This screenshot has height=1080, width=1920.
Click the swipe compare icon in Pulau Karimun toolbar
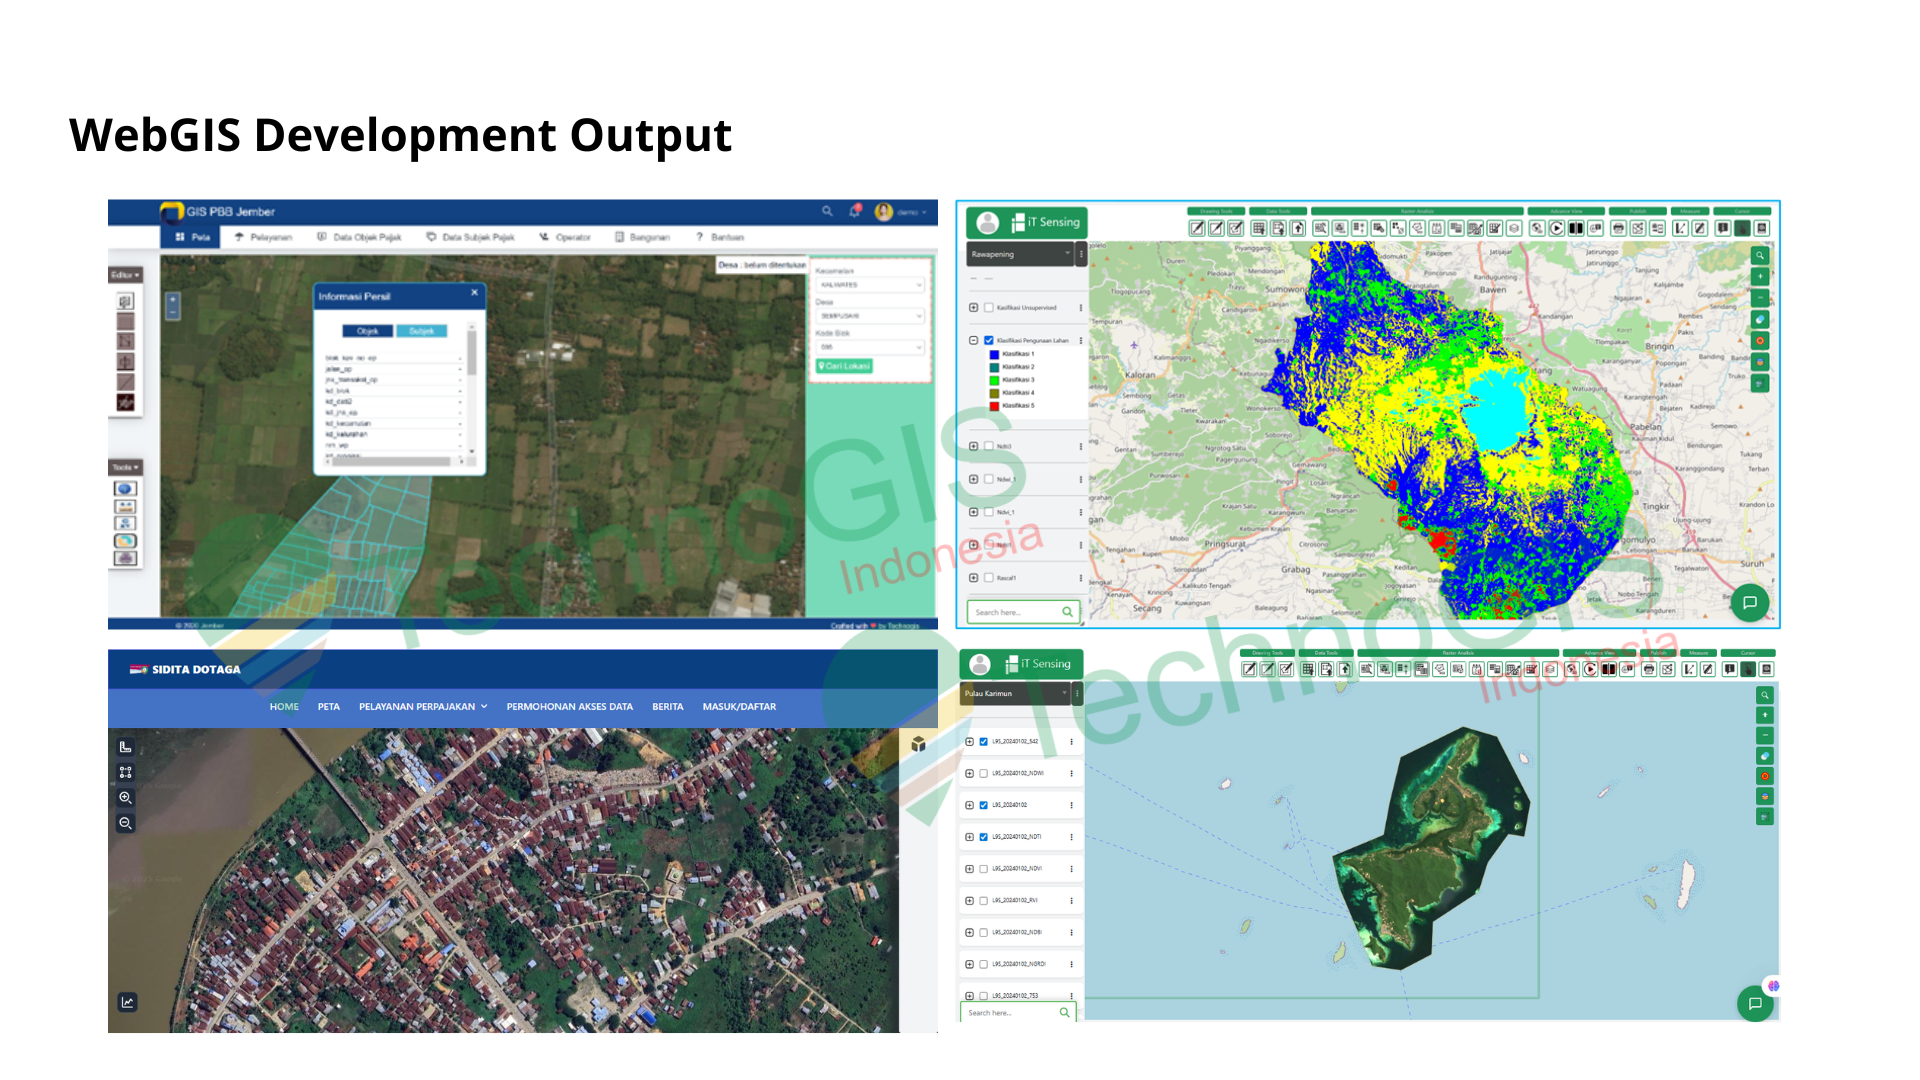(x=1609, y=669)
